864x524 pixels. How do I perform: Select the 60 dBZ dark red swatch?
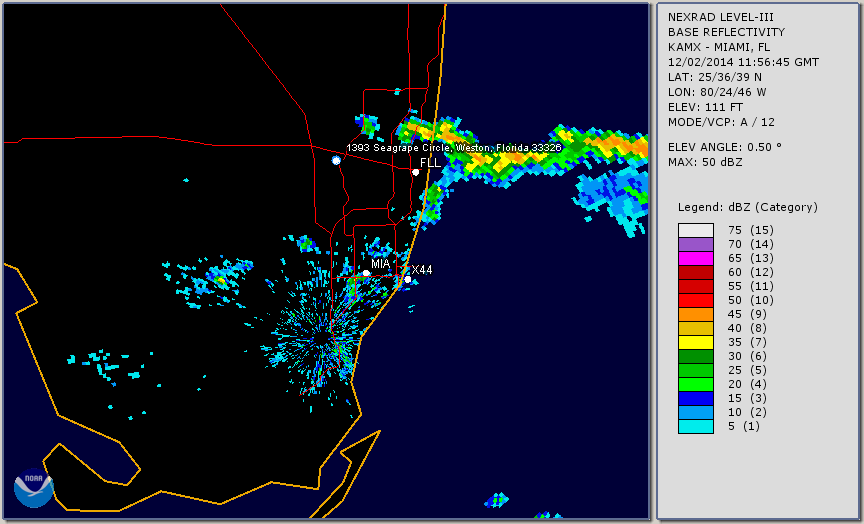pos(696,273)
